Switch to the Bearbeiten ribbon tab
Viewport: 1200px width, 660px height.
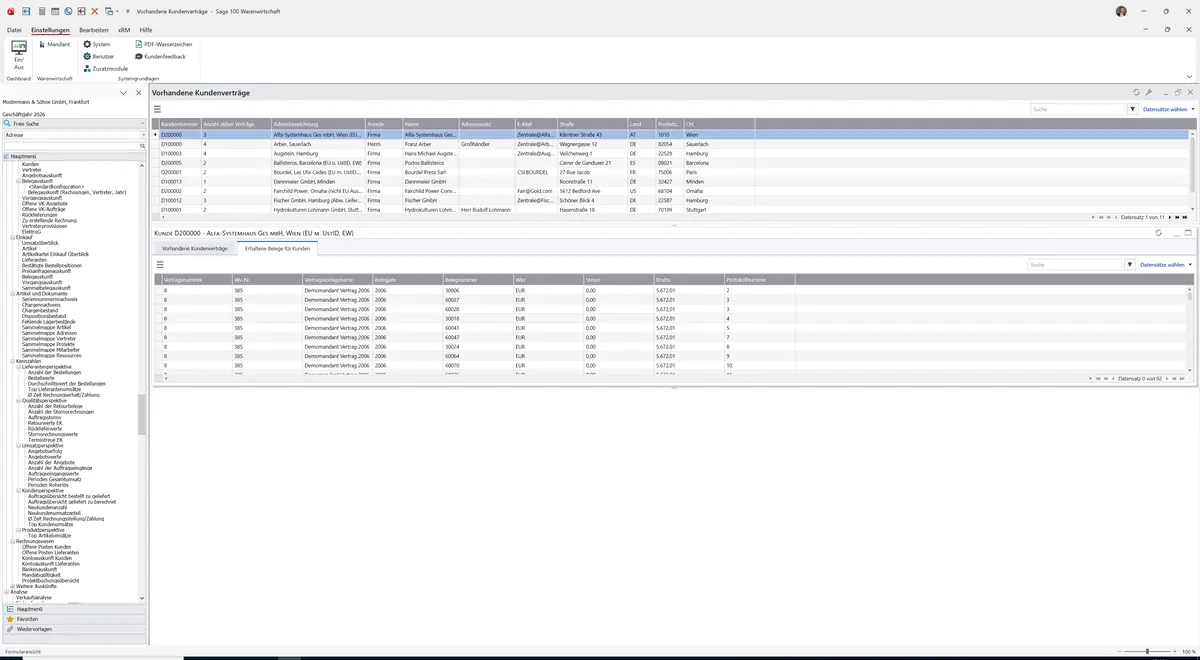click(94, 30)
